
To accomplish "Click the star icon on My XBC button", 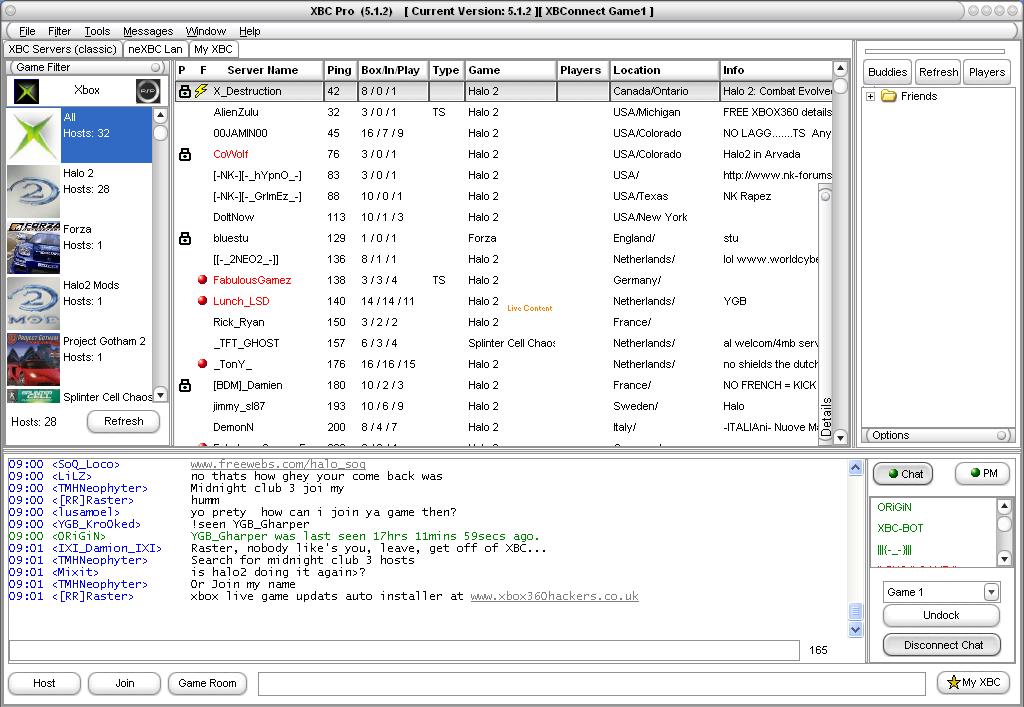I will pyautogui.click(x=952, y=683).
